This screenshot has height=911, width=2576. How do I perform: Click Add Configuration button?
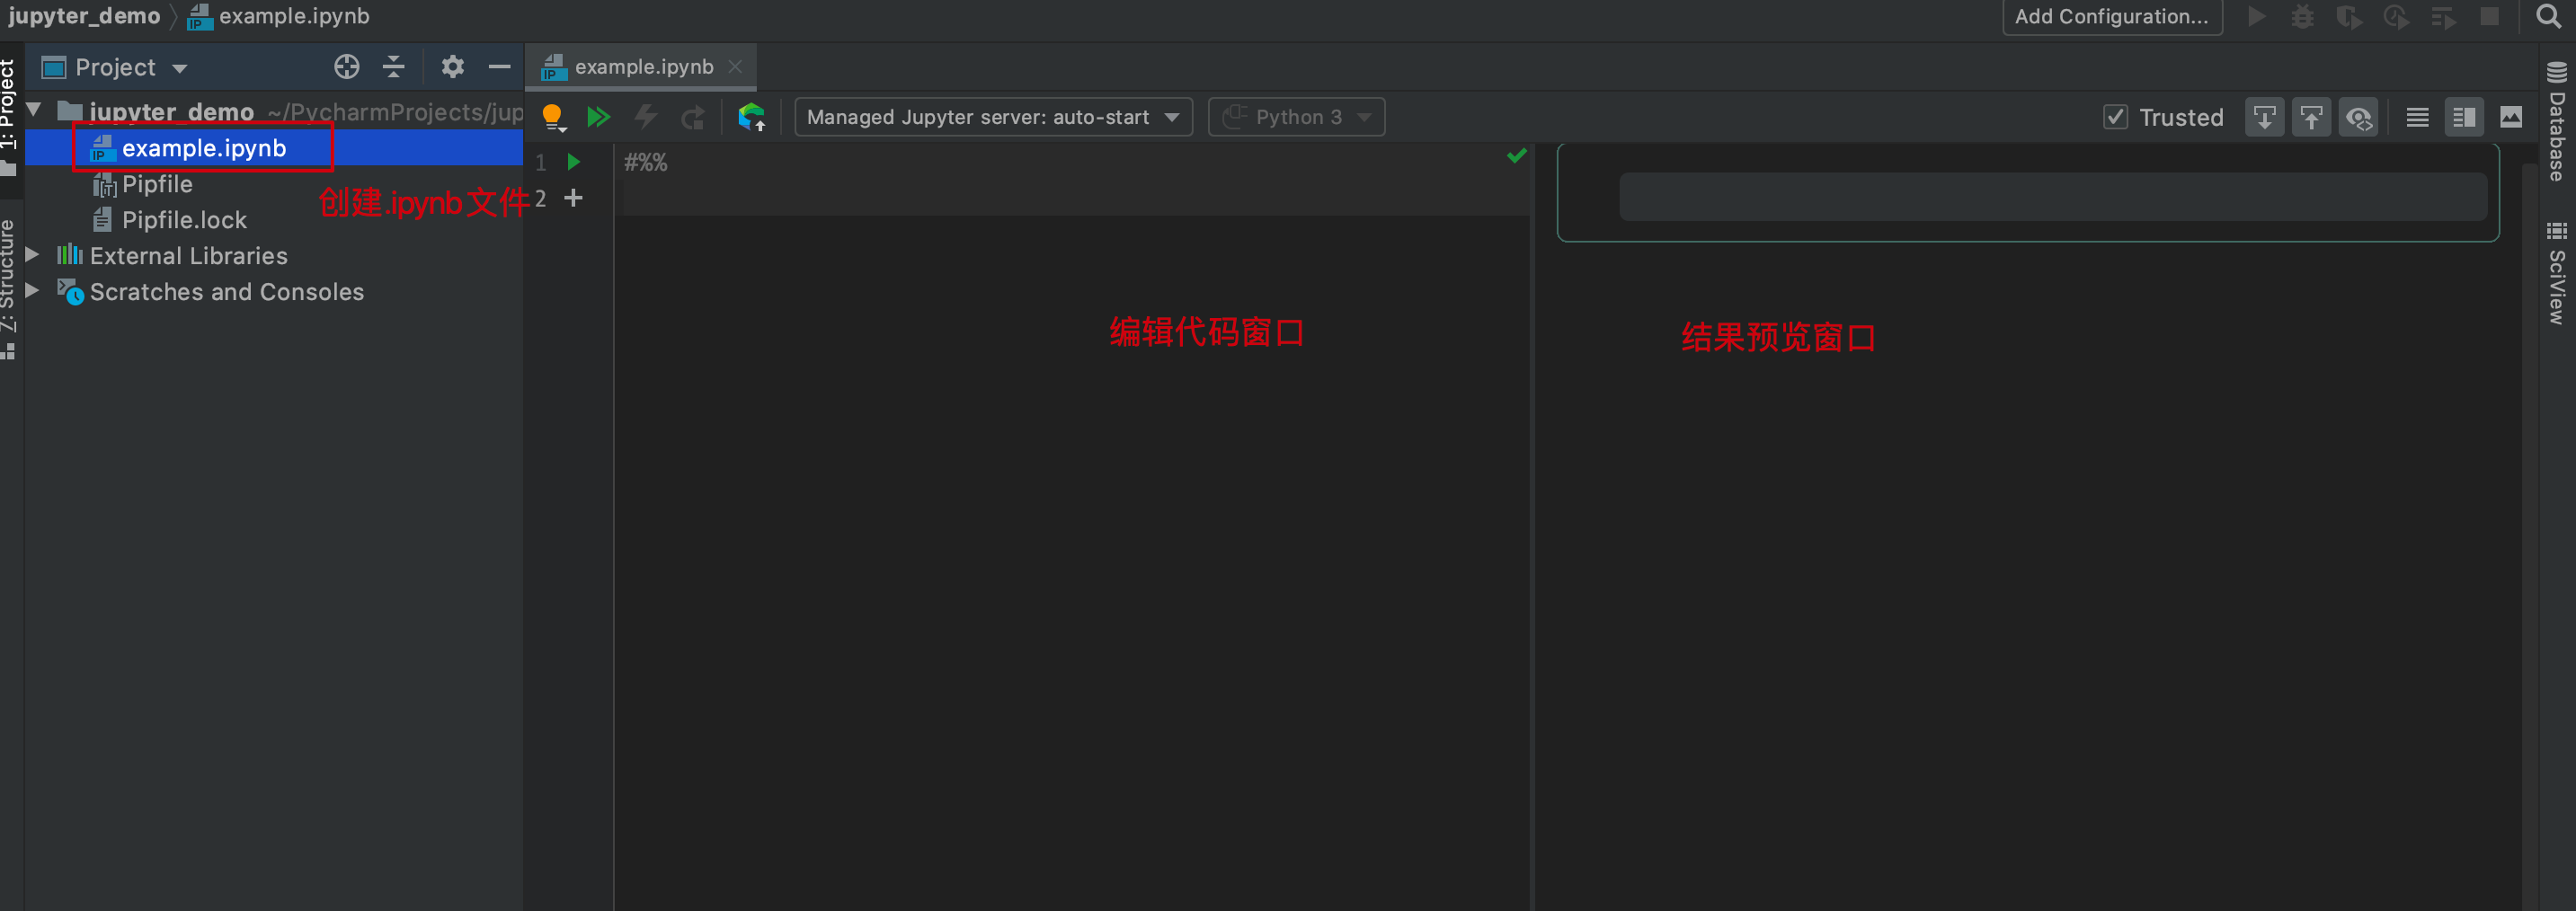click(2112, 16)
